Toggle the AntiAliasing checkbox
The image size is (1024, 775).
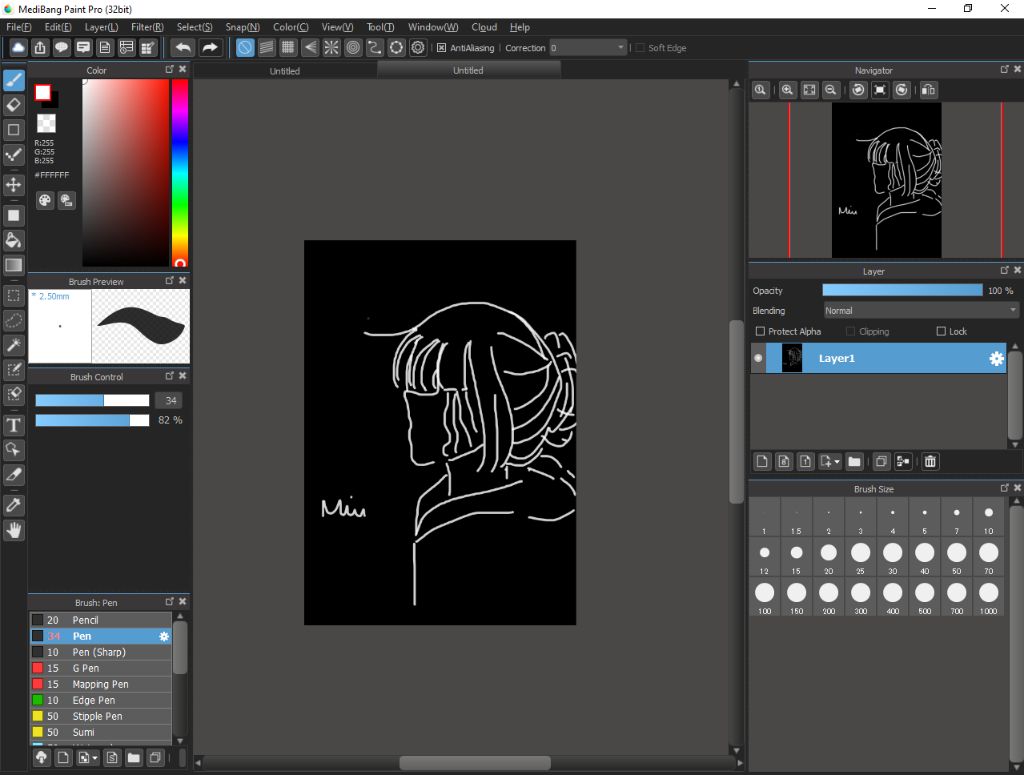click(441, 48)
